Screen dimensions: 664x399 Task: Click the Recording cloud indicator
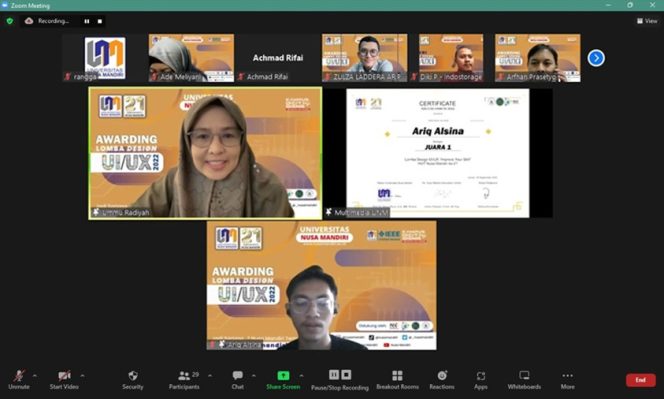[29, 21]
